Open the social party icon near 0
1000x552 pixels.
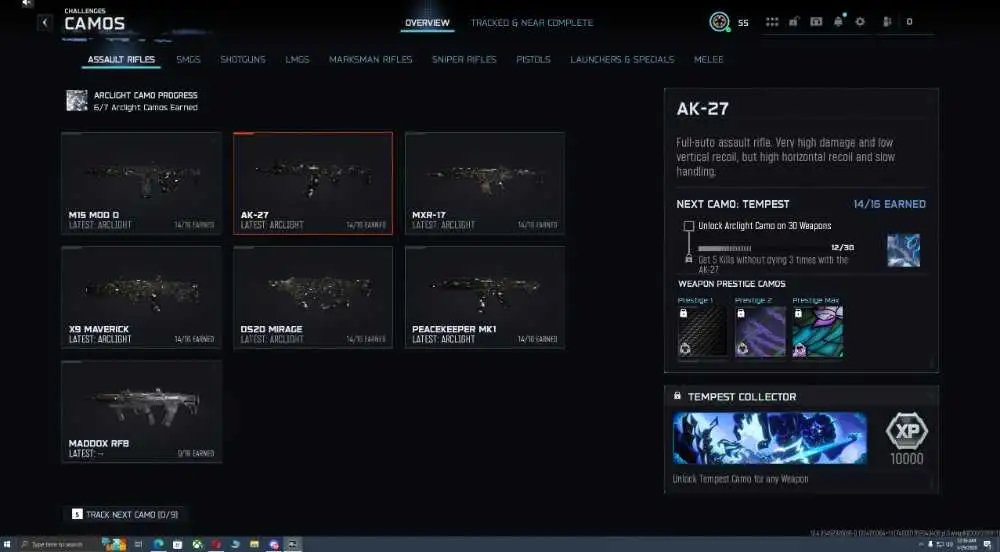click(886, 22)
